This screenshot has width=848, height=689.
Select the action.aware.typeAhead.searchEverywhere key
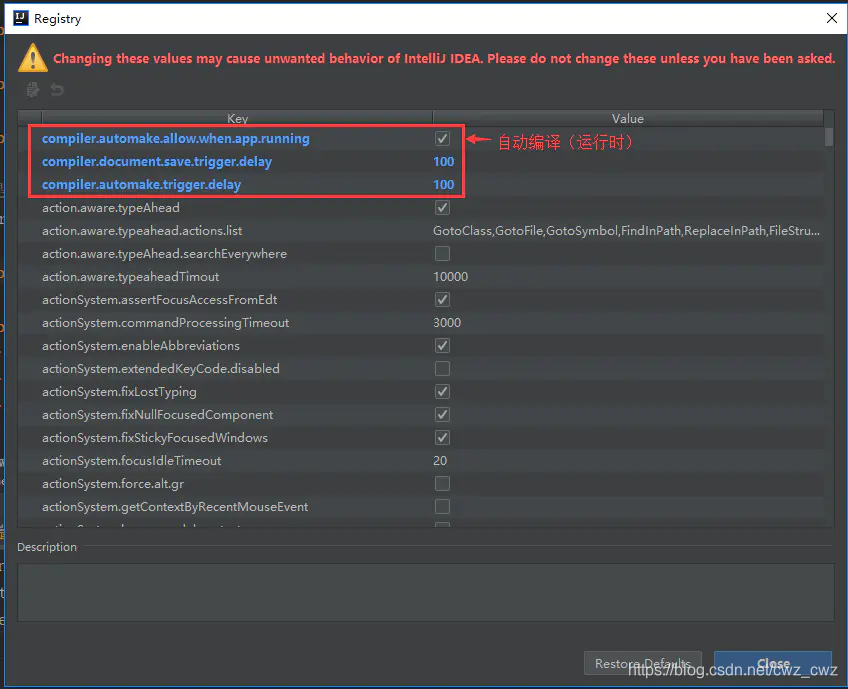164,254
